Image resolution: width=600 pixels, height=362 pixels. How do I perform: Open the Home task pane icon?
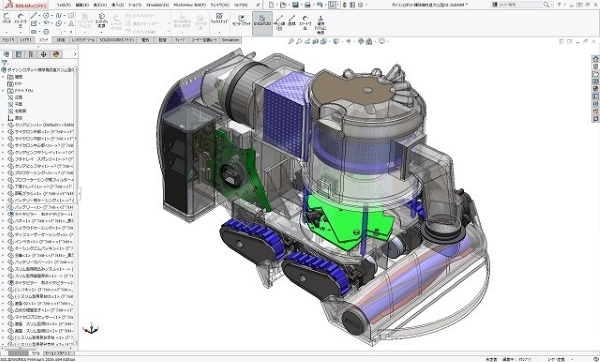tap(595, 59)
